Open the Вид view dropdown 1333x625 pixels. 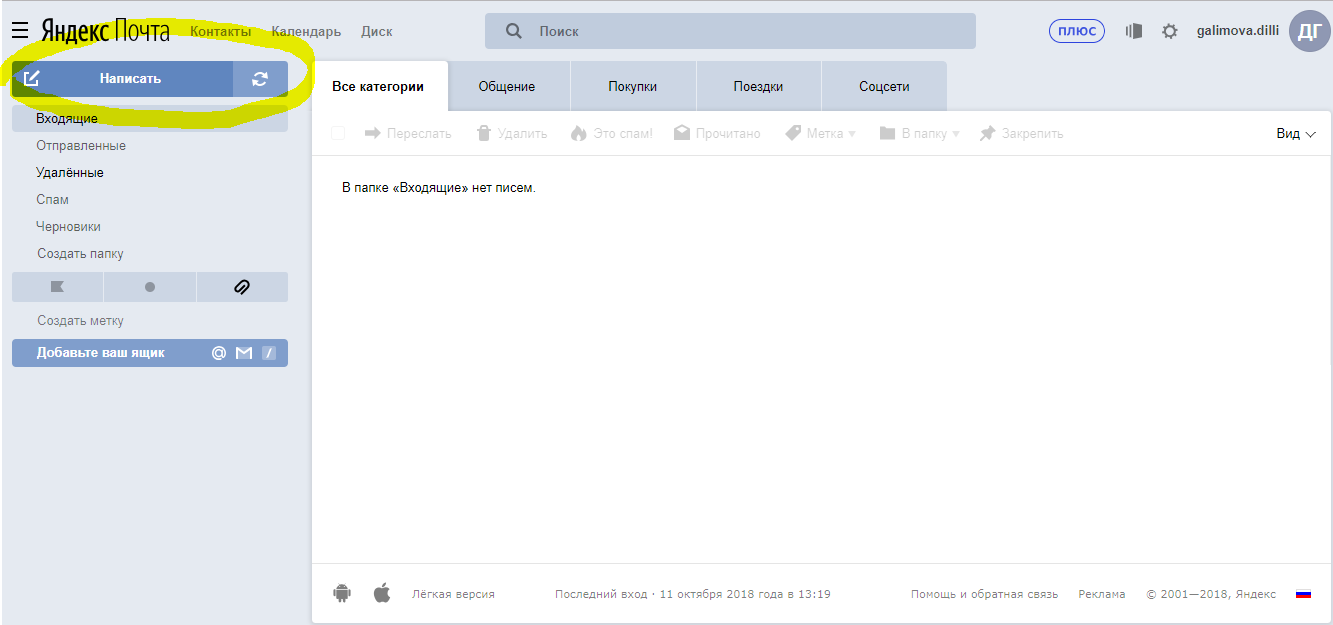point(1296,133)
